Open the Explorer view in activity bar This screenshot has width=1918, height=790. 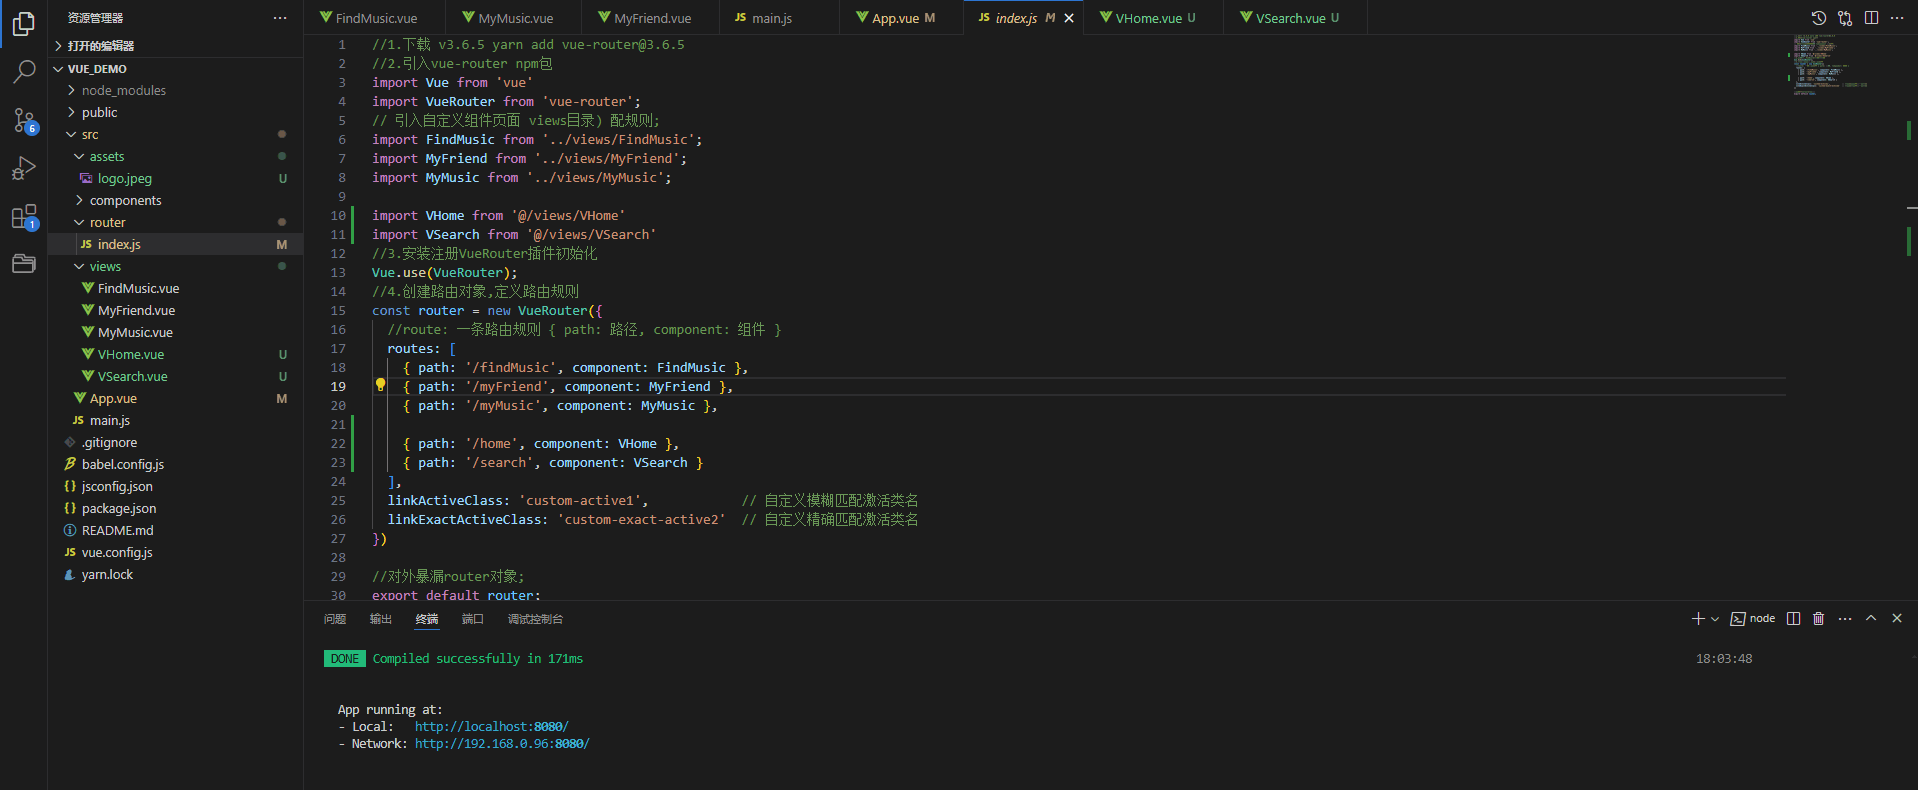click(x=24, y=24)
